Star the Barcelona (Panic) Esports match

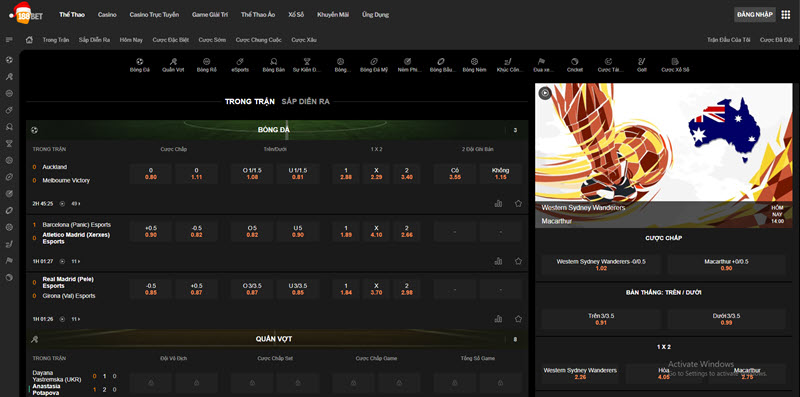518,261
